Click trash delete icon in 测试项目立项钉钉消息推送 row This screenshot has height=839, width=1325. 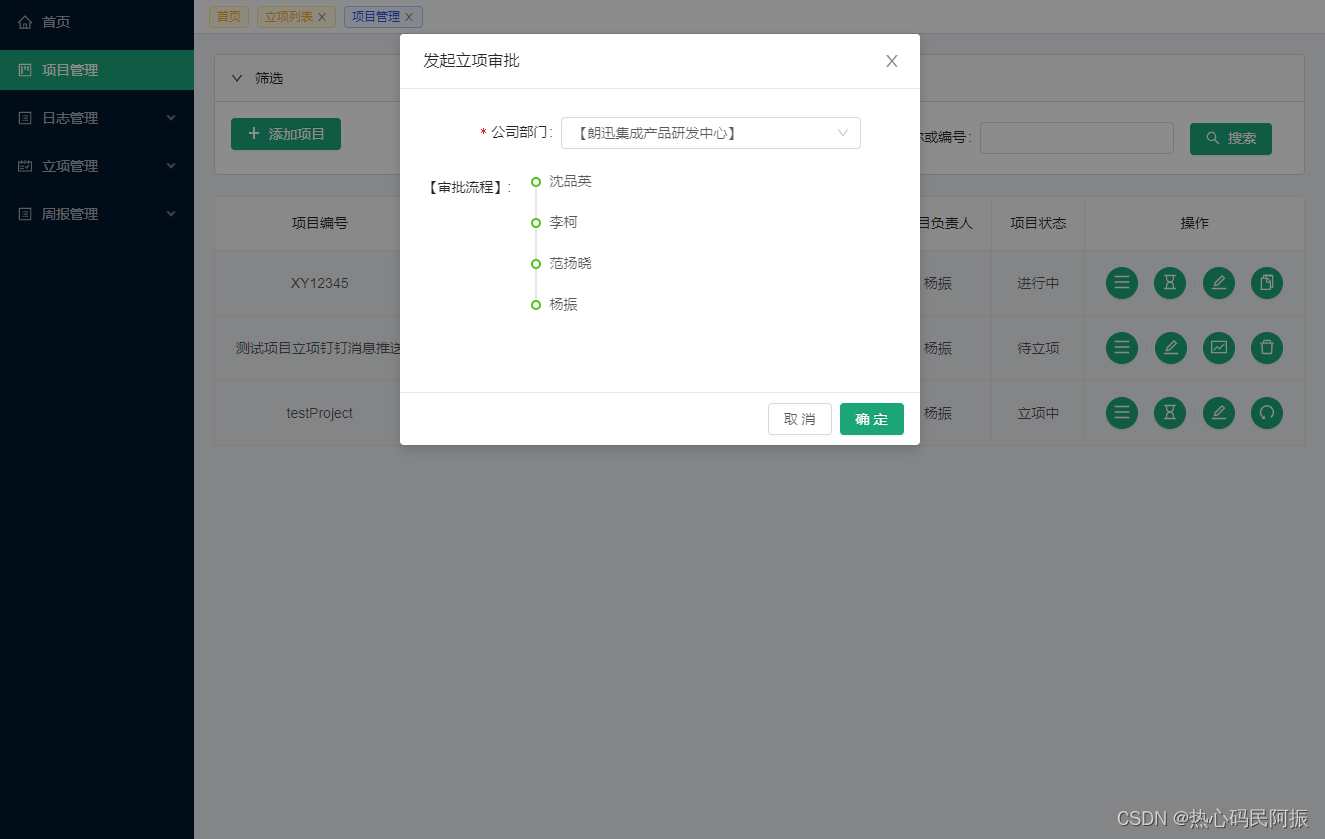pos(1267,348)
